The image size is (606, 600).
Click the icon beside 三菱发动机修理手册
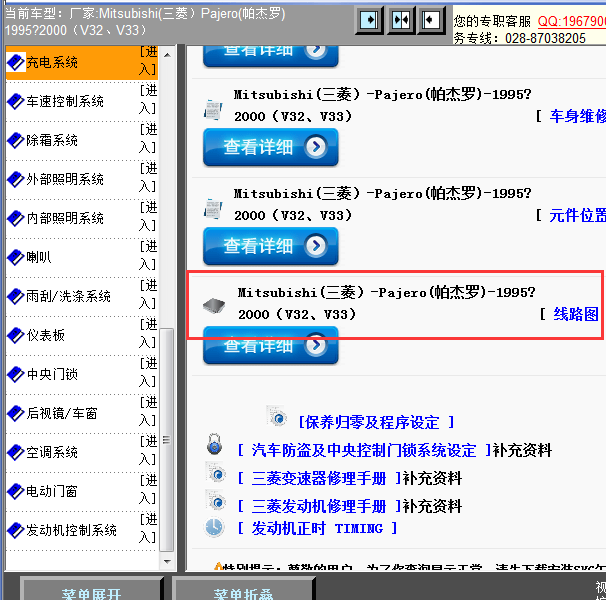(216, 501)
